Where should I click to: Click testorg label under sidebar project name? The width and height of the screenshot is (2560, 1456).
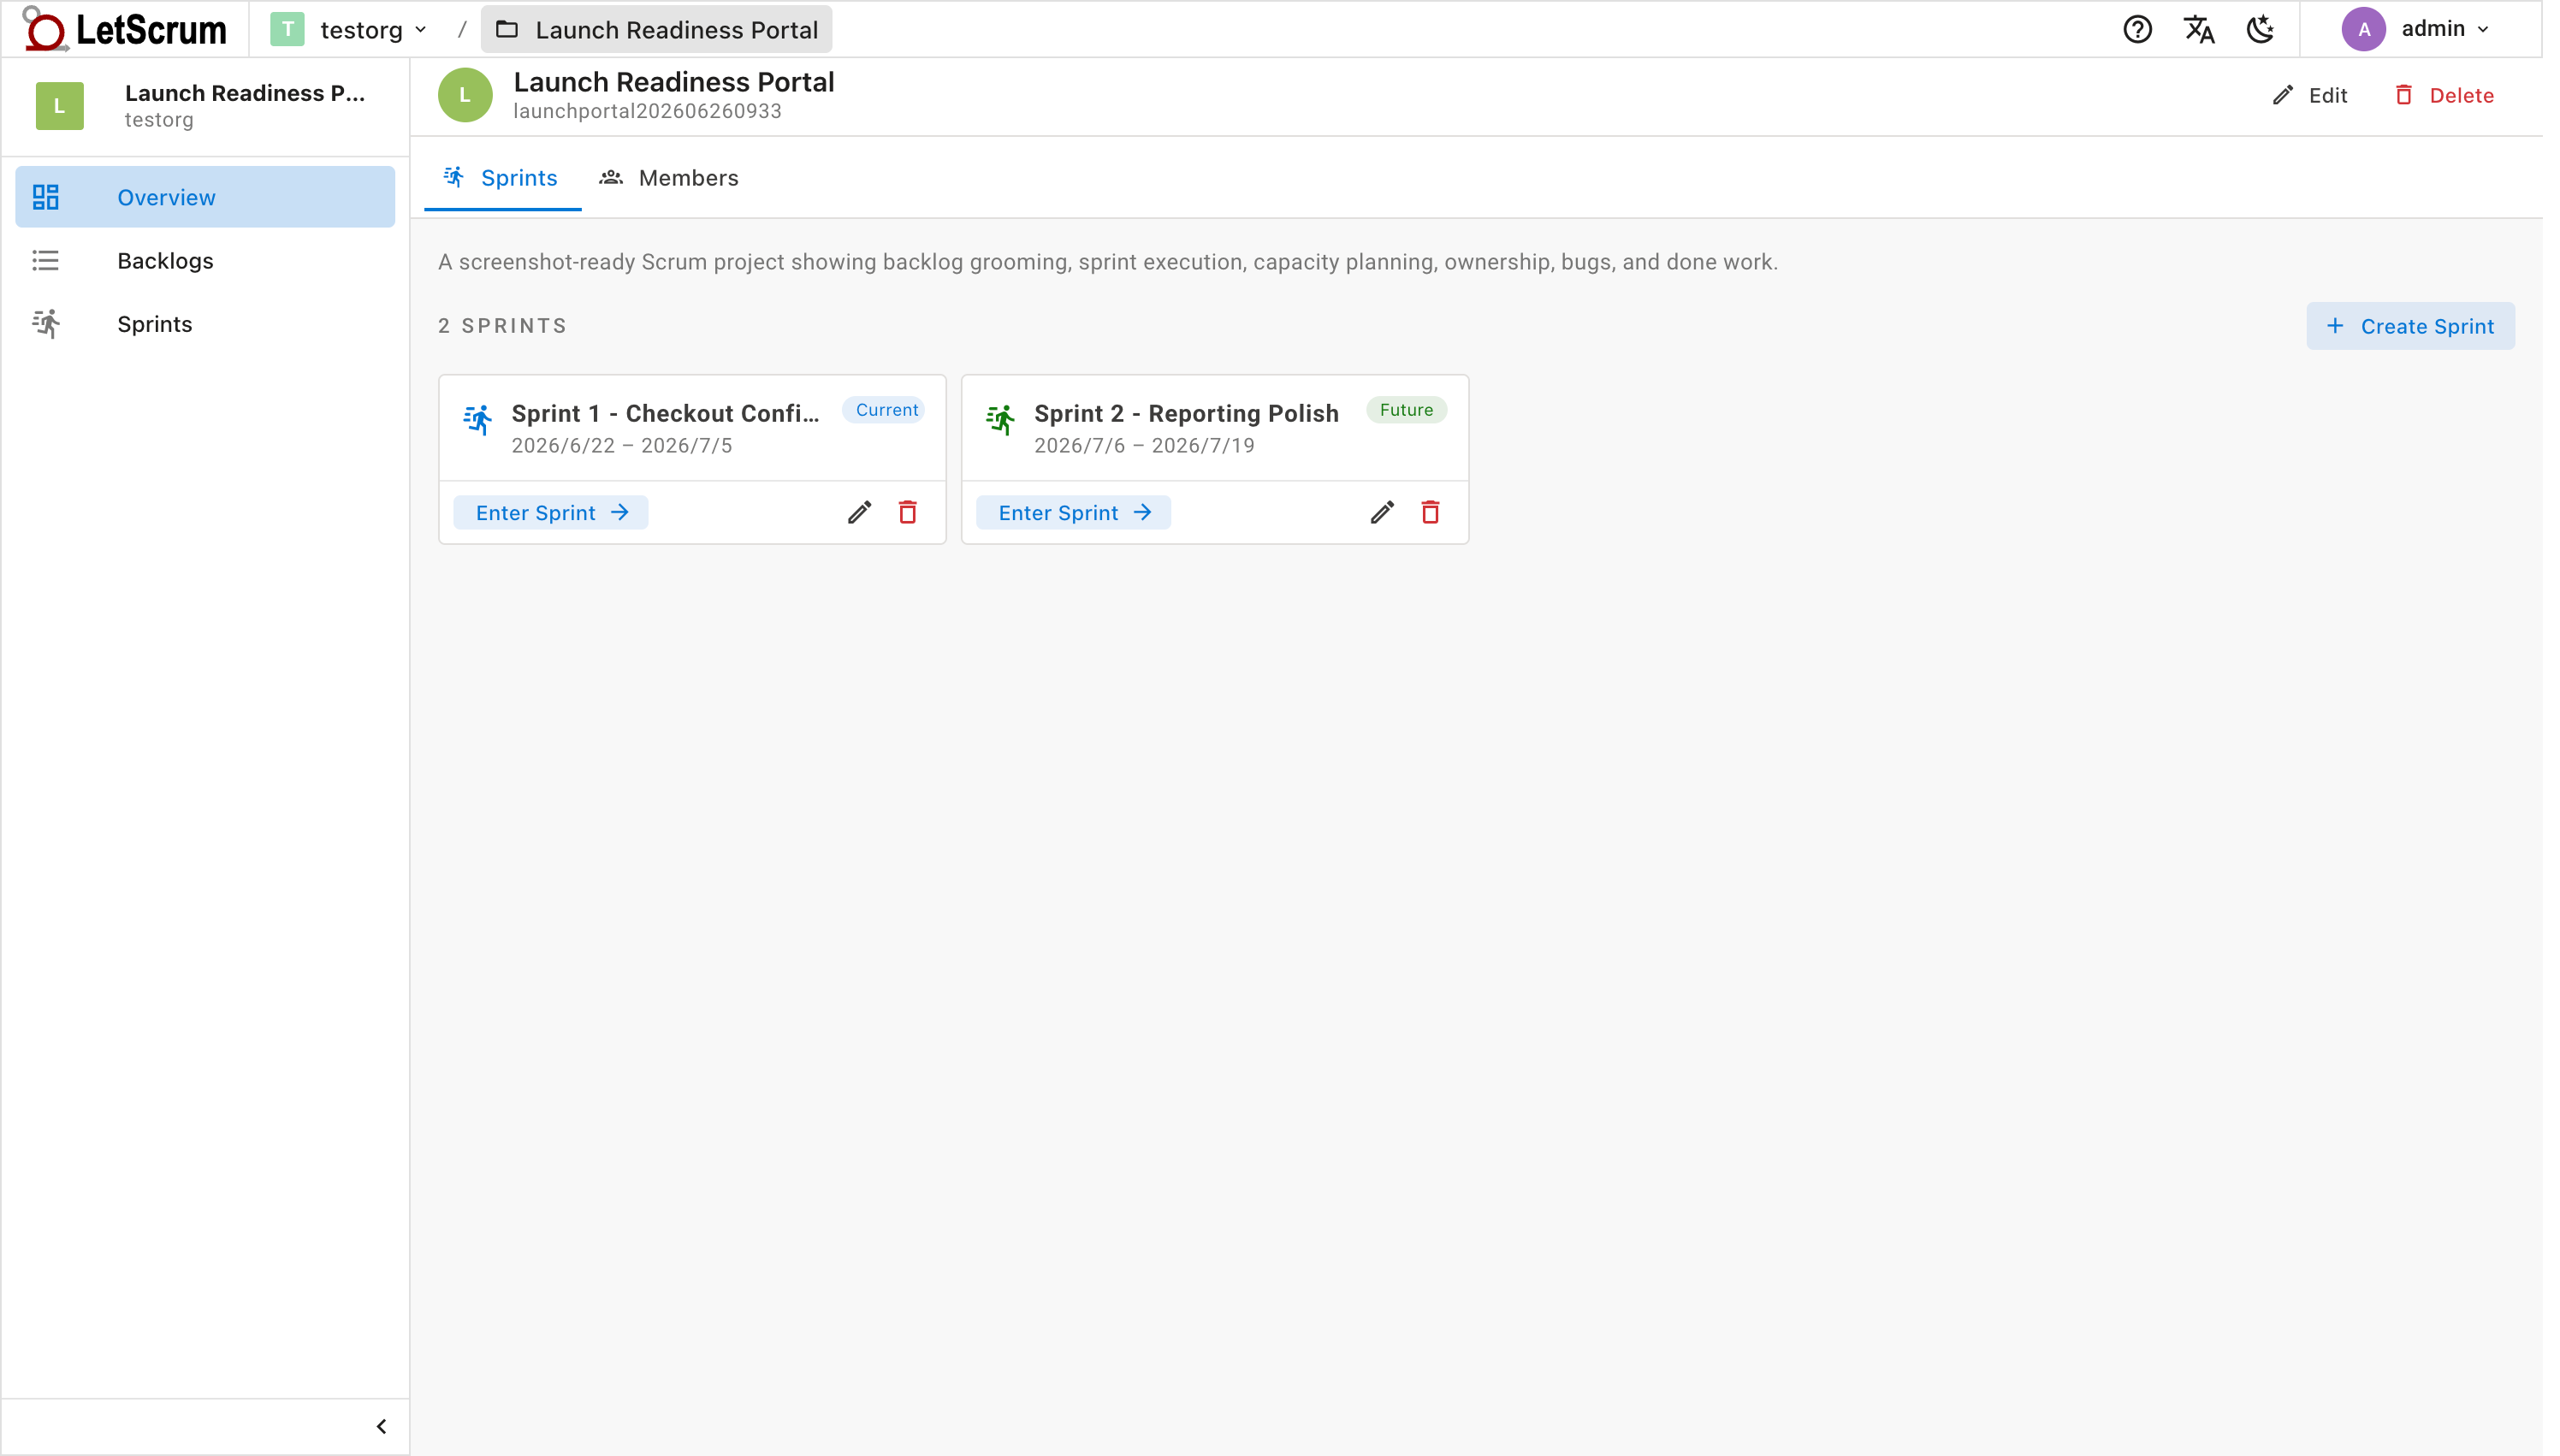click(x=159, y=120)
